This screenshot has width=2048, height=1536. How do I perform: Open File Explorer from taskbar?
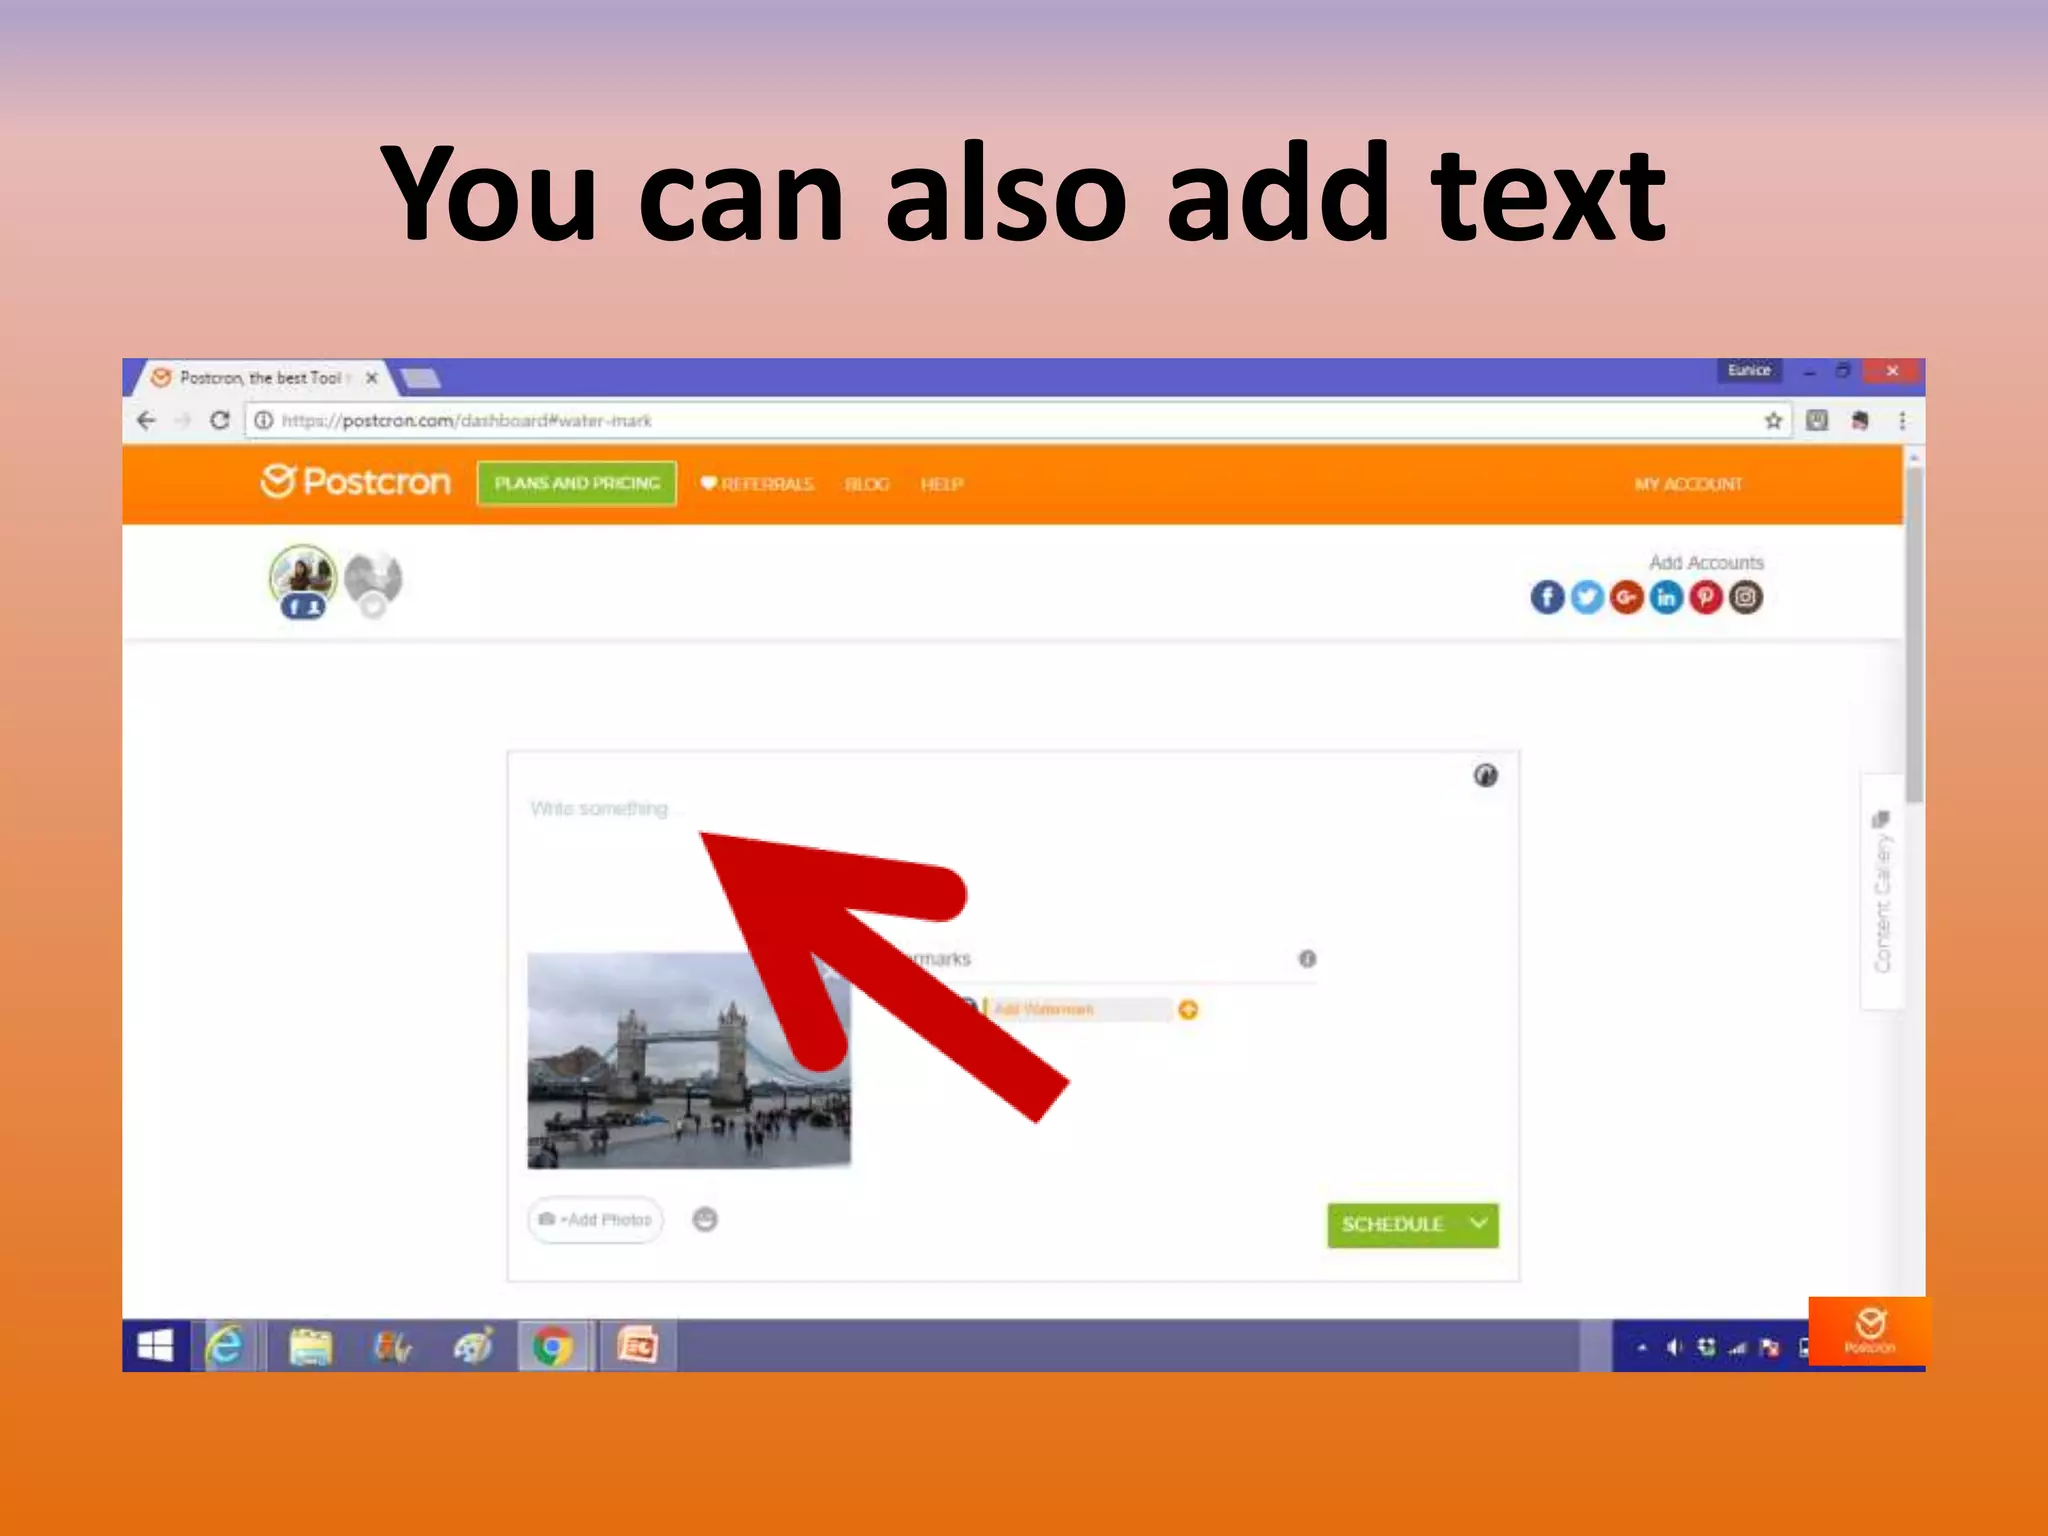310,1346
